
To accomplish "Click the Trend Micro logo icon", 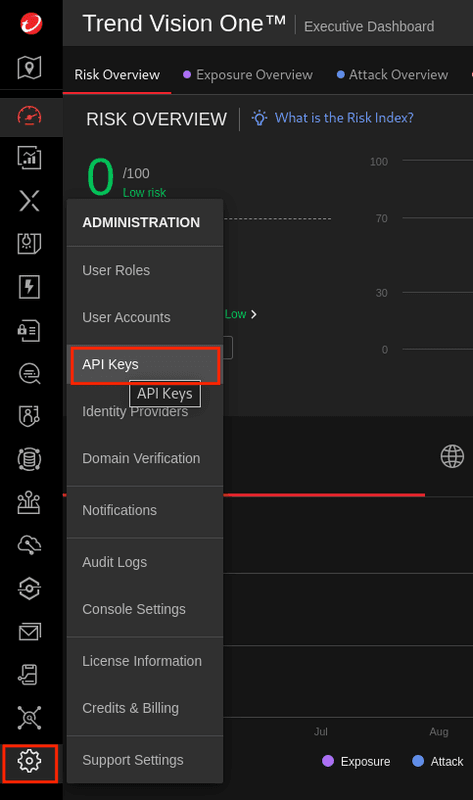I will (31, 23).
